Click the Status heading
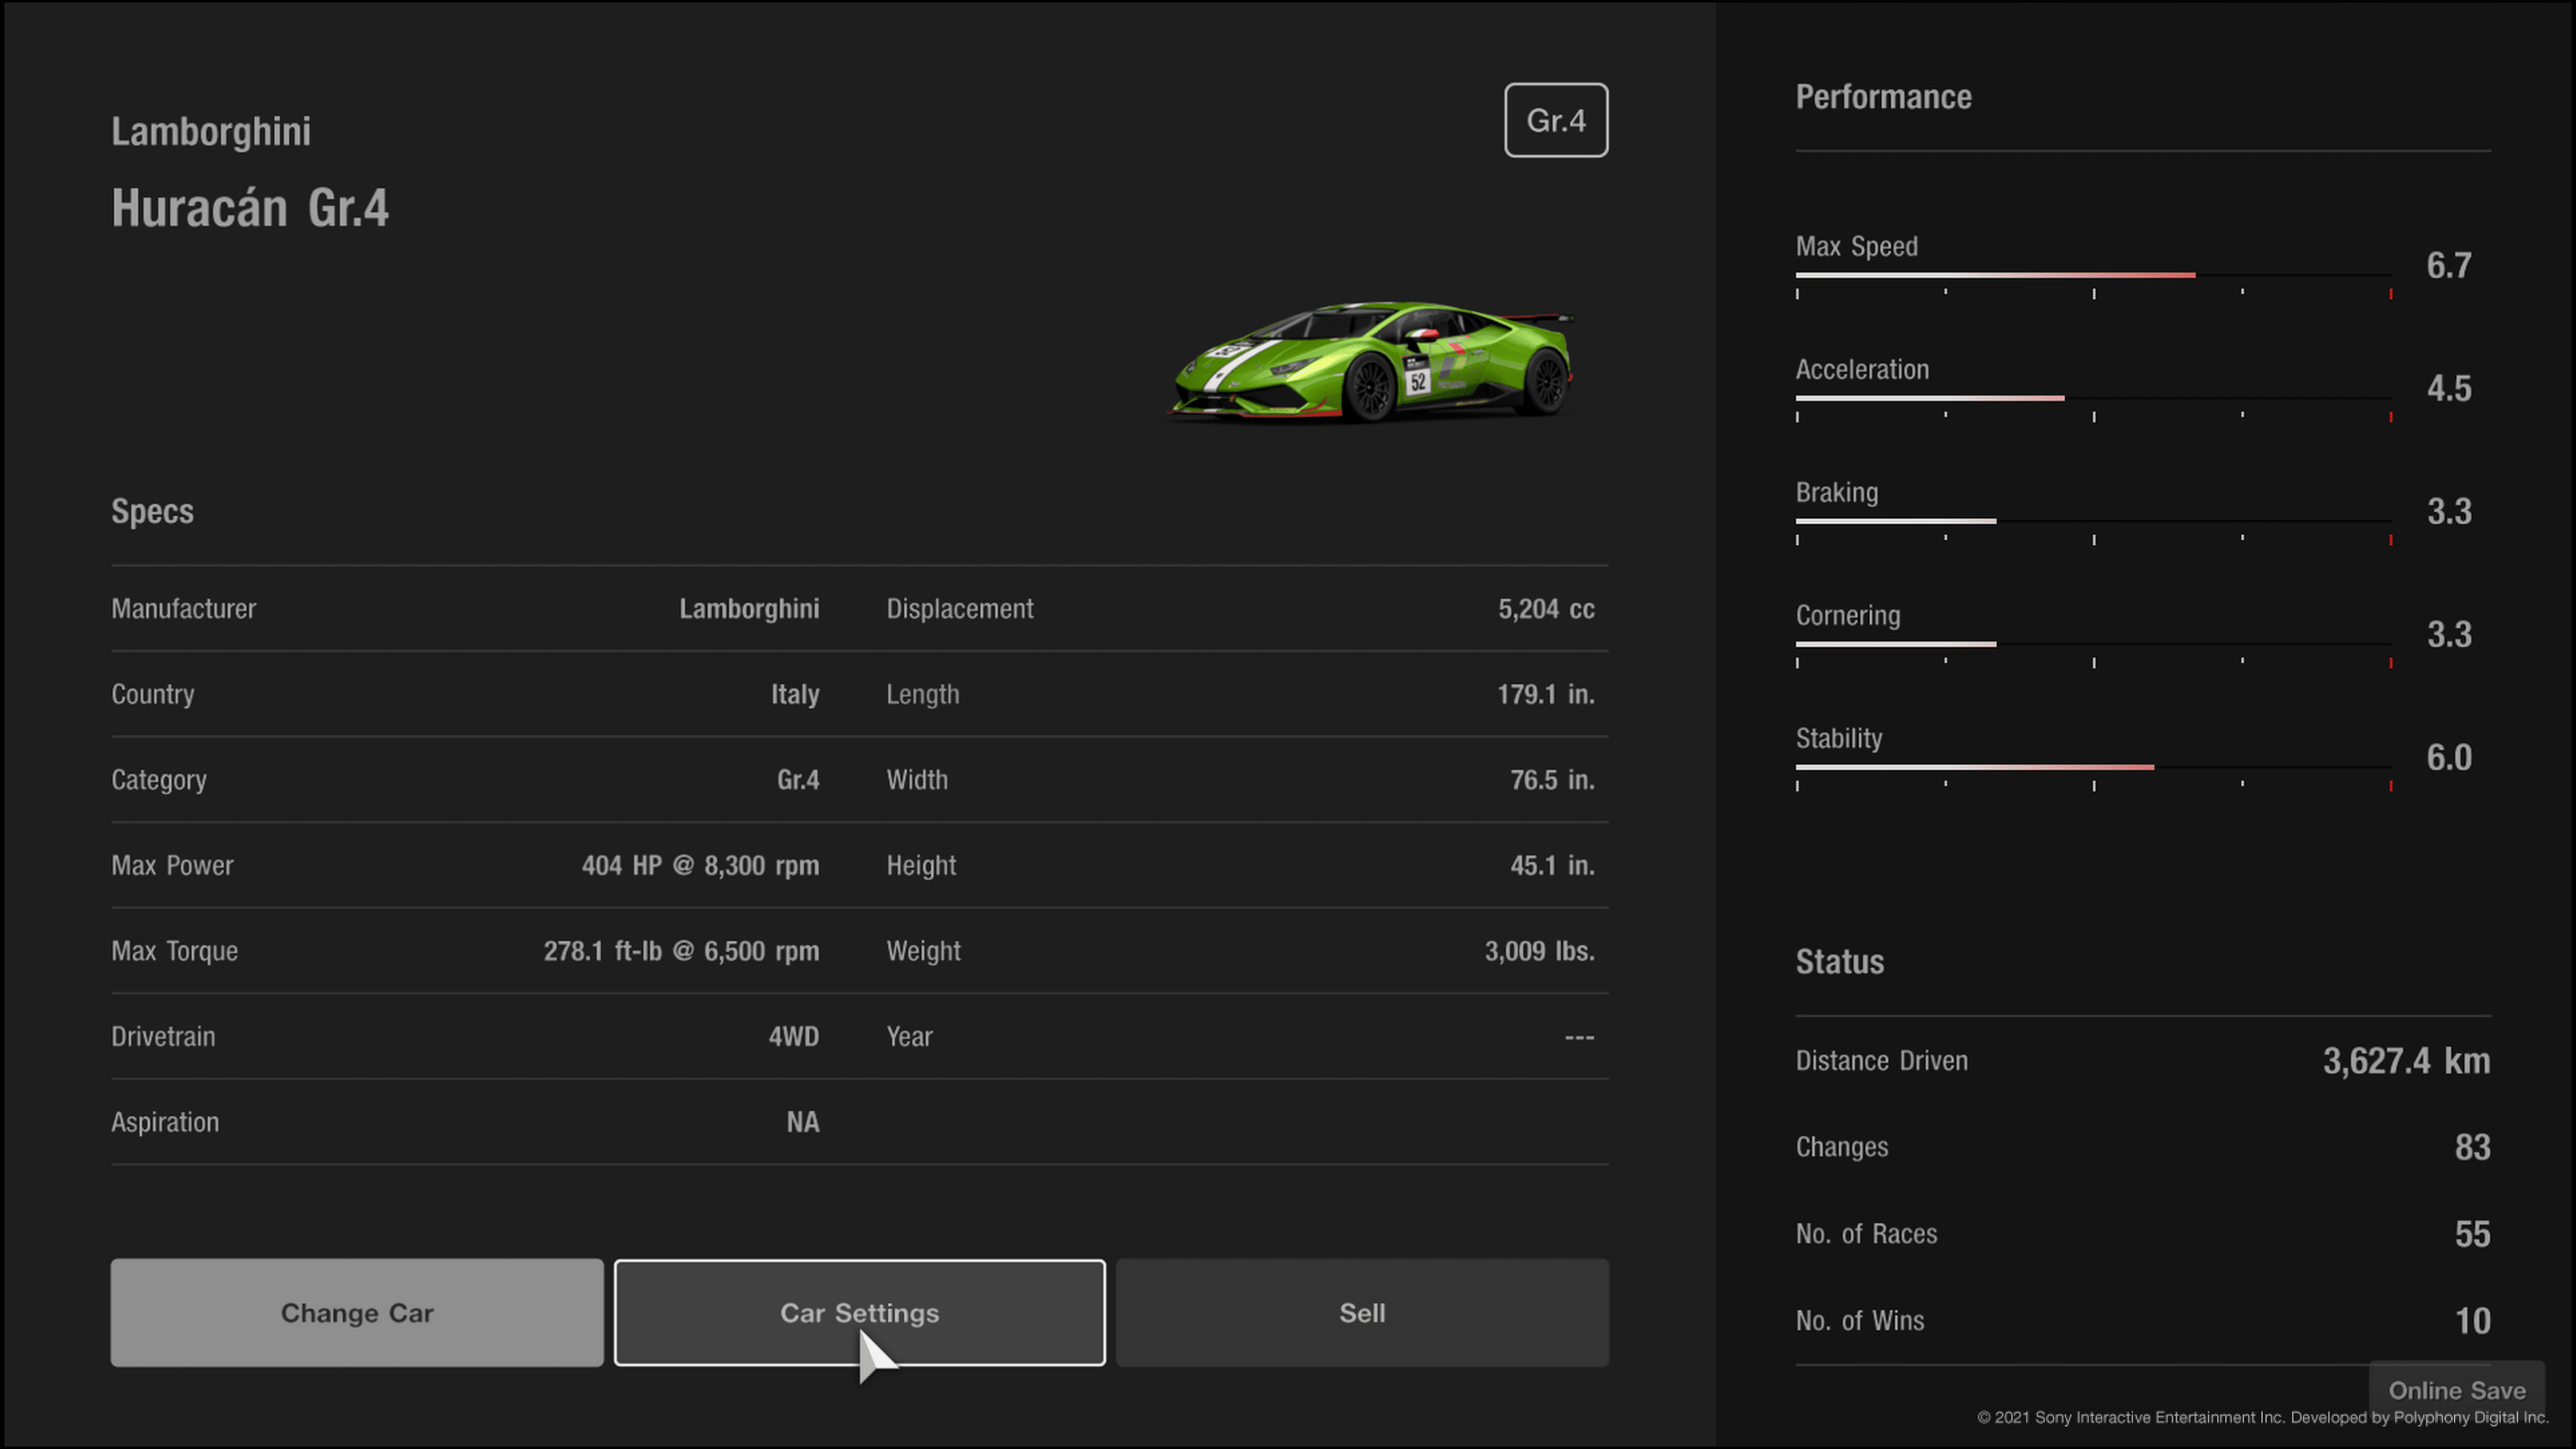Screen dimensions: 2576x1449 coord(1839,962)
